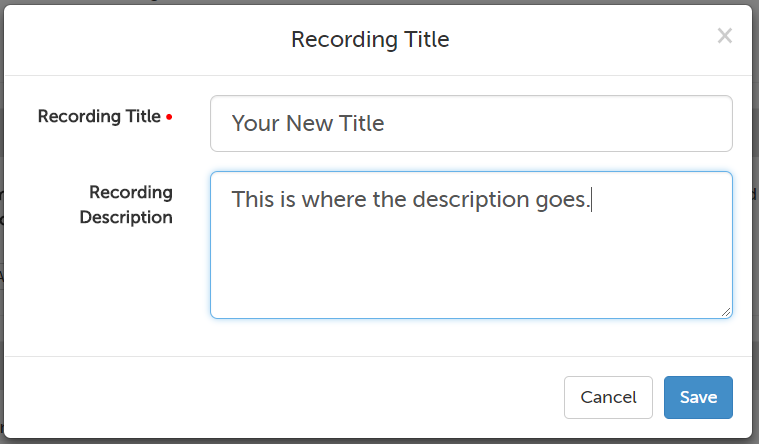Image resolution: width=759 pixels, height=444 pixels.
Task: Click the word "This" in description box
Action: [x=251, y=200]
